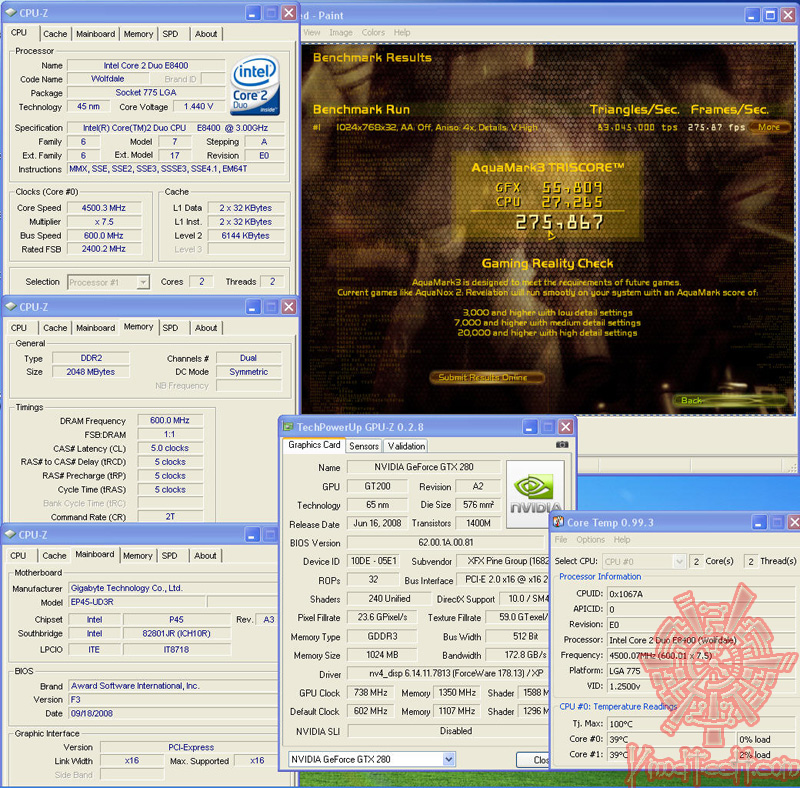Click the CPU-Z icon in the top title bar

point(10,12)
